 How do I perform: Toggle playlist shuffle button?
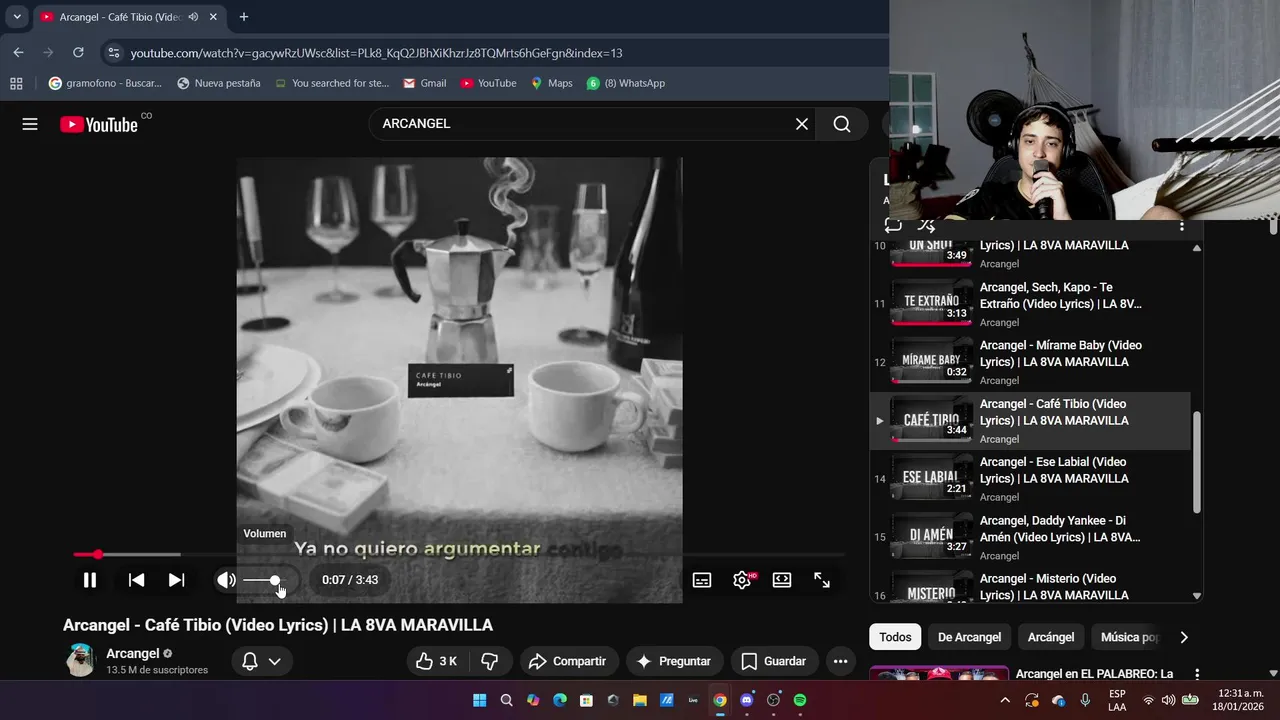(x=927, y=226)
